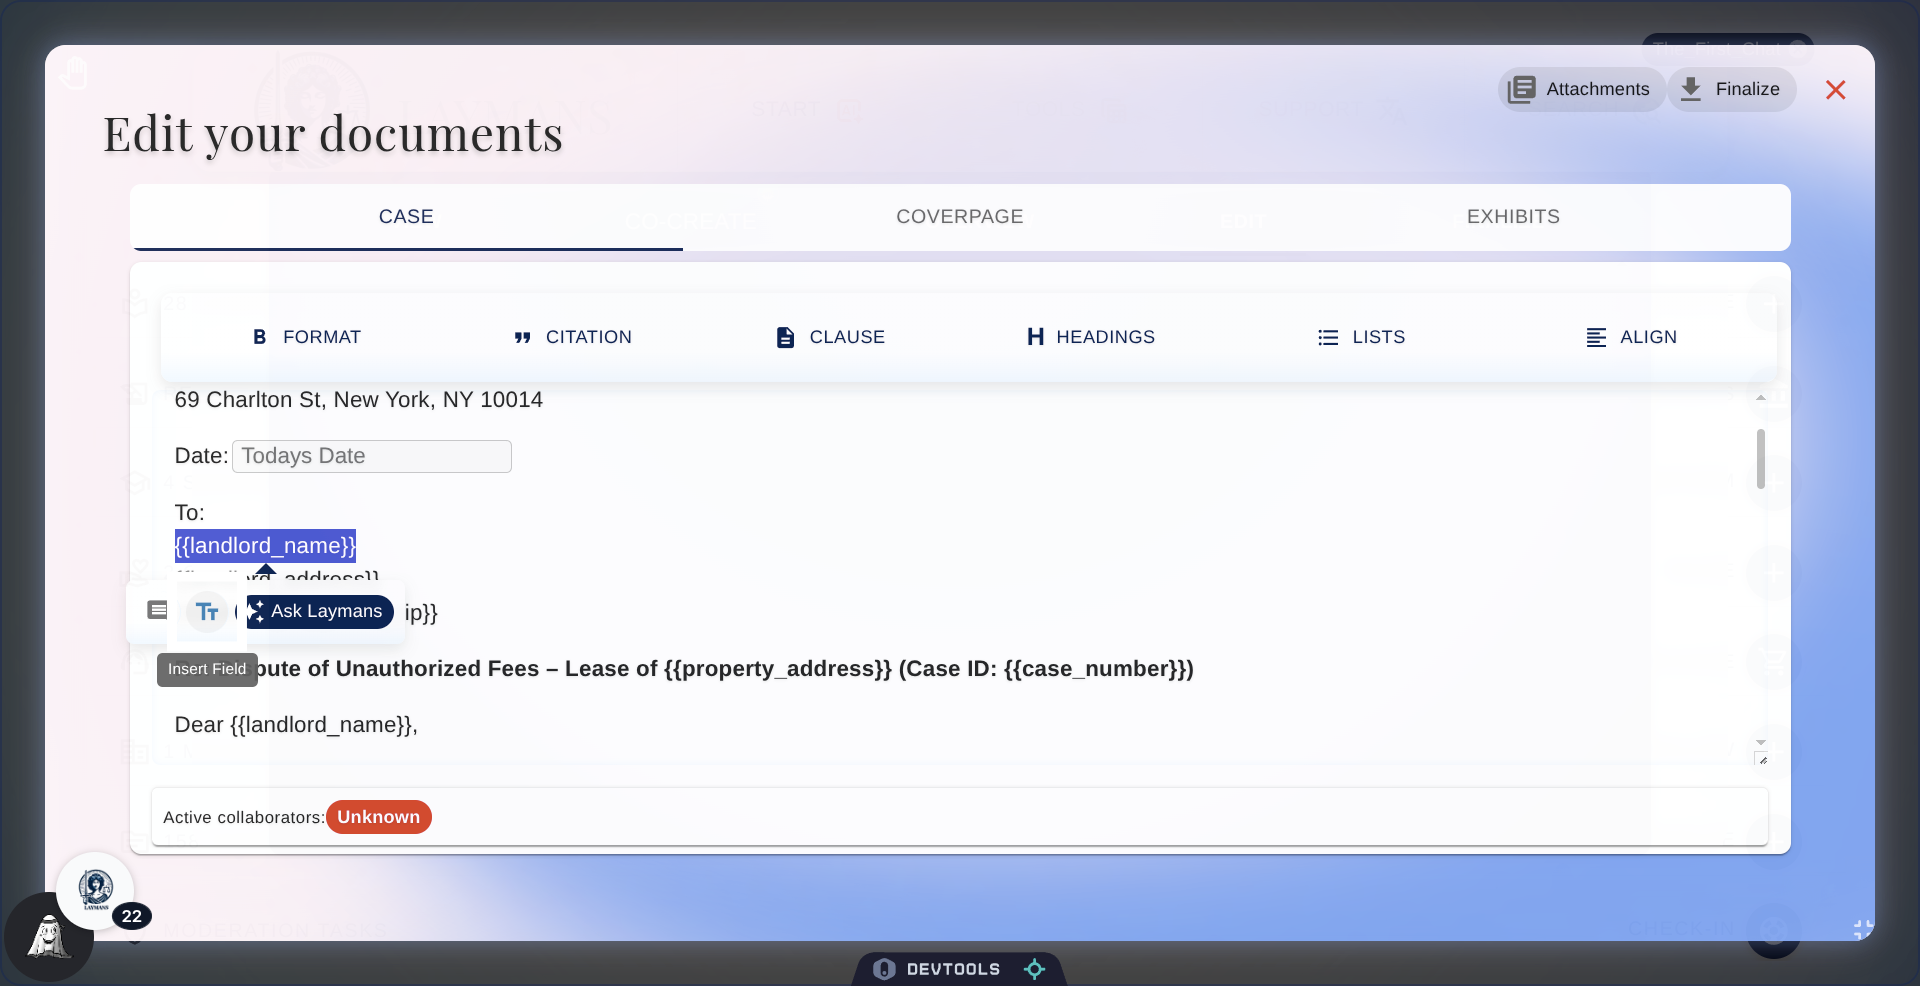Screen dimensions: 1920x986
Task: Ask Laymans about the selected field
Action: point(320,612)
